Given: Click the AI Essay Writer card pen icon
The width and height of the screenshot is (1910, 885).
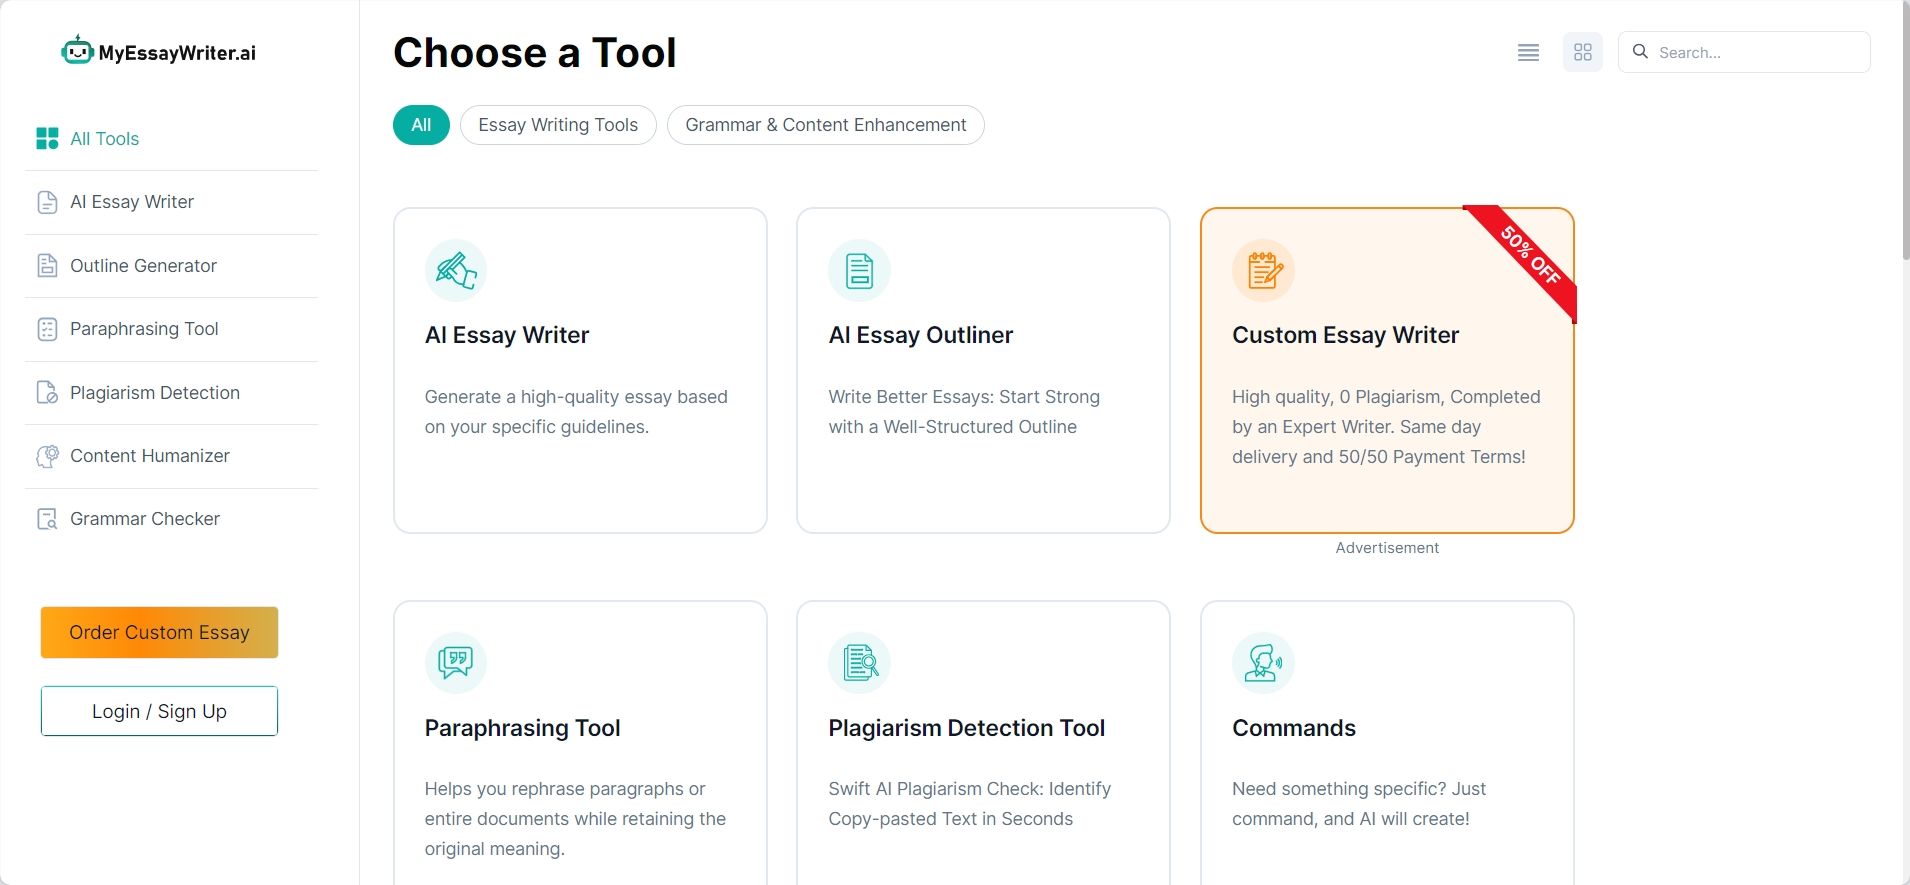Looking at the screenshot, I should tap(456, 270).
